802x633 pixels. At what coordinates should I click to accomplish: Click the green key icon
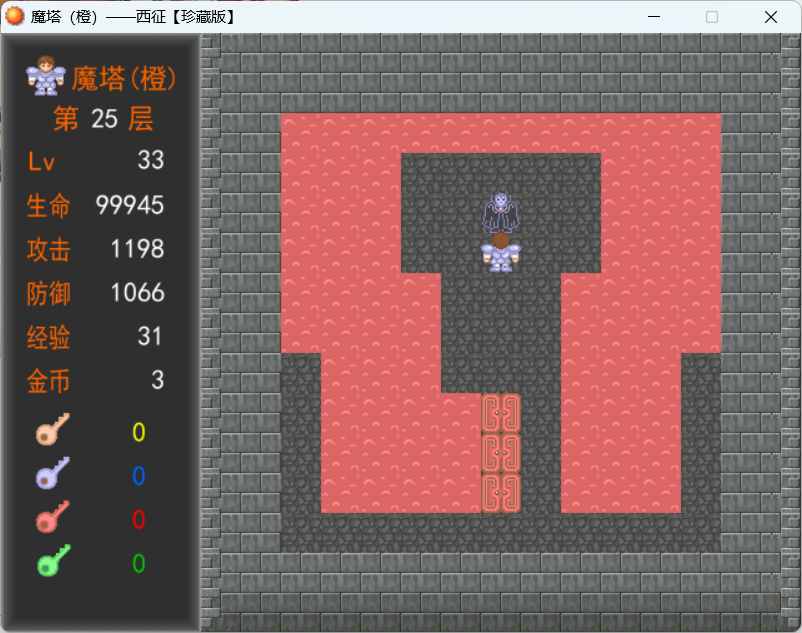pos(54,561)
